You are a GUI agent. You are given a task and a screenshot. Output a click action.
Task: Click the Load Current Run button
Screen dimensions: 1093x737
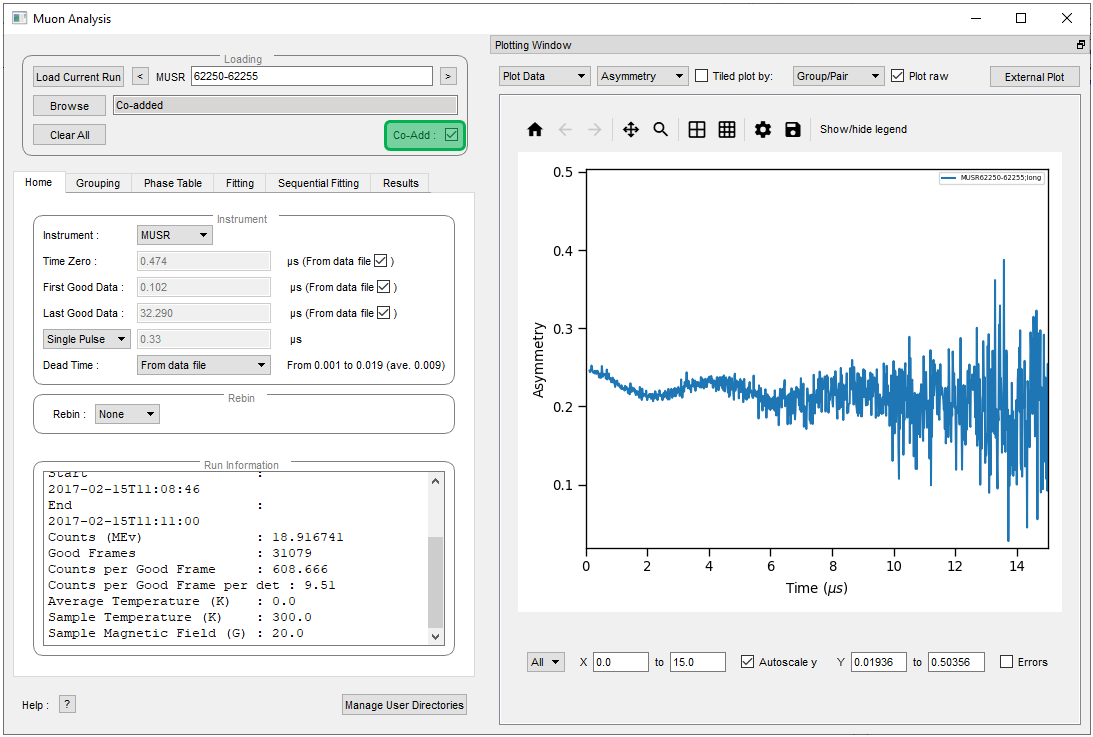coord(78,77)
